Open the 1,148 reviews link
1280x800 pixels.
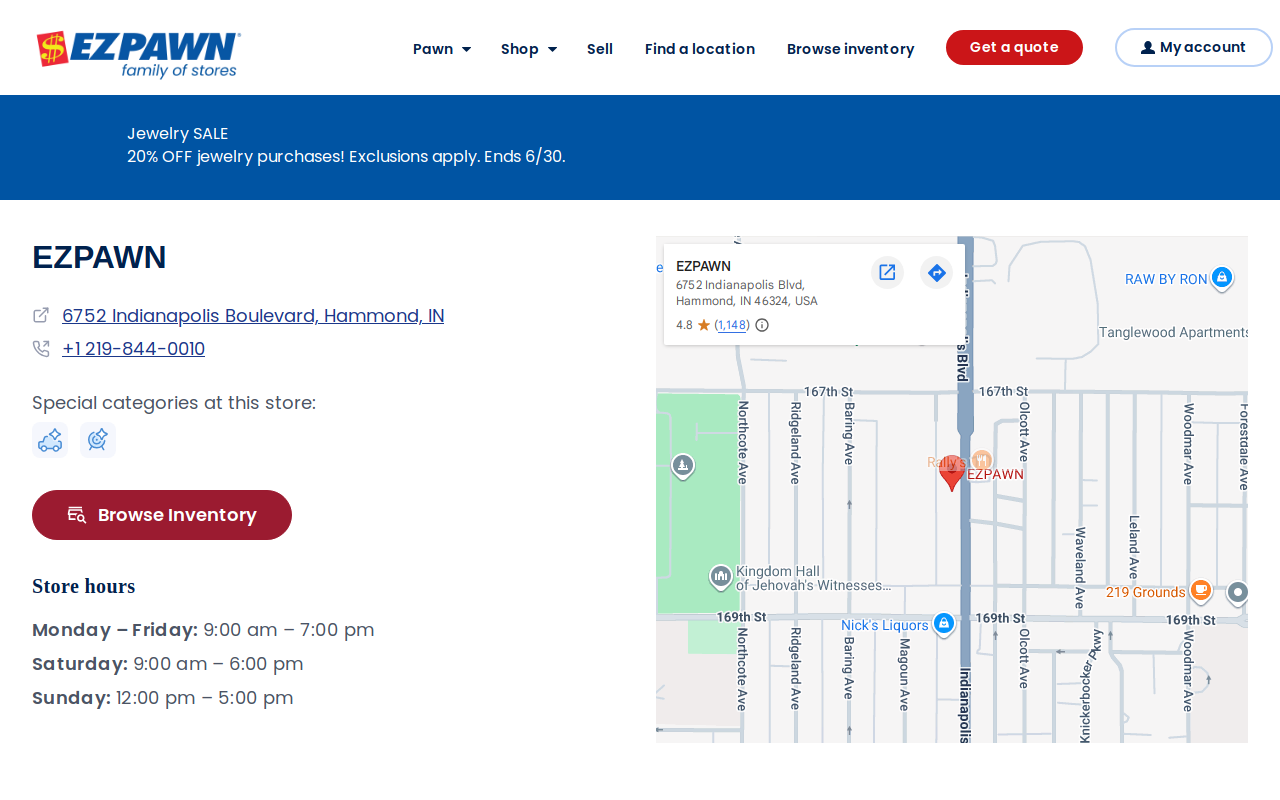732,325
